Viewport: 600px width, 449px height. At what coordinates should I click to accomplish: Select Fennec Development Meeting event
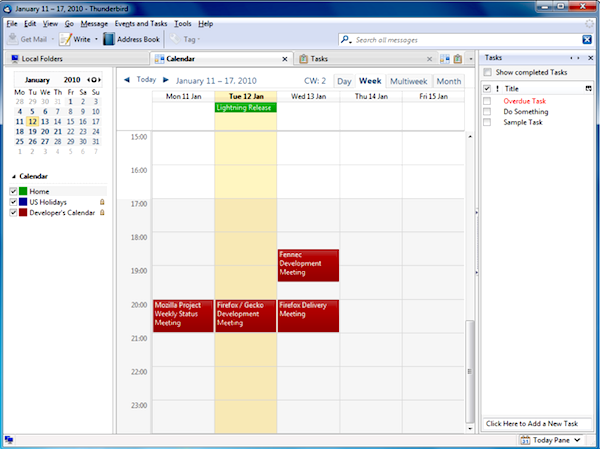(308, 265)
